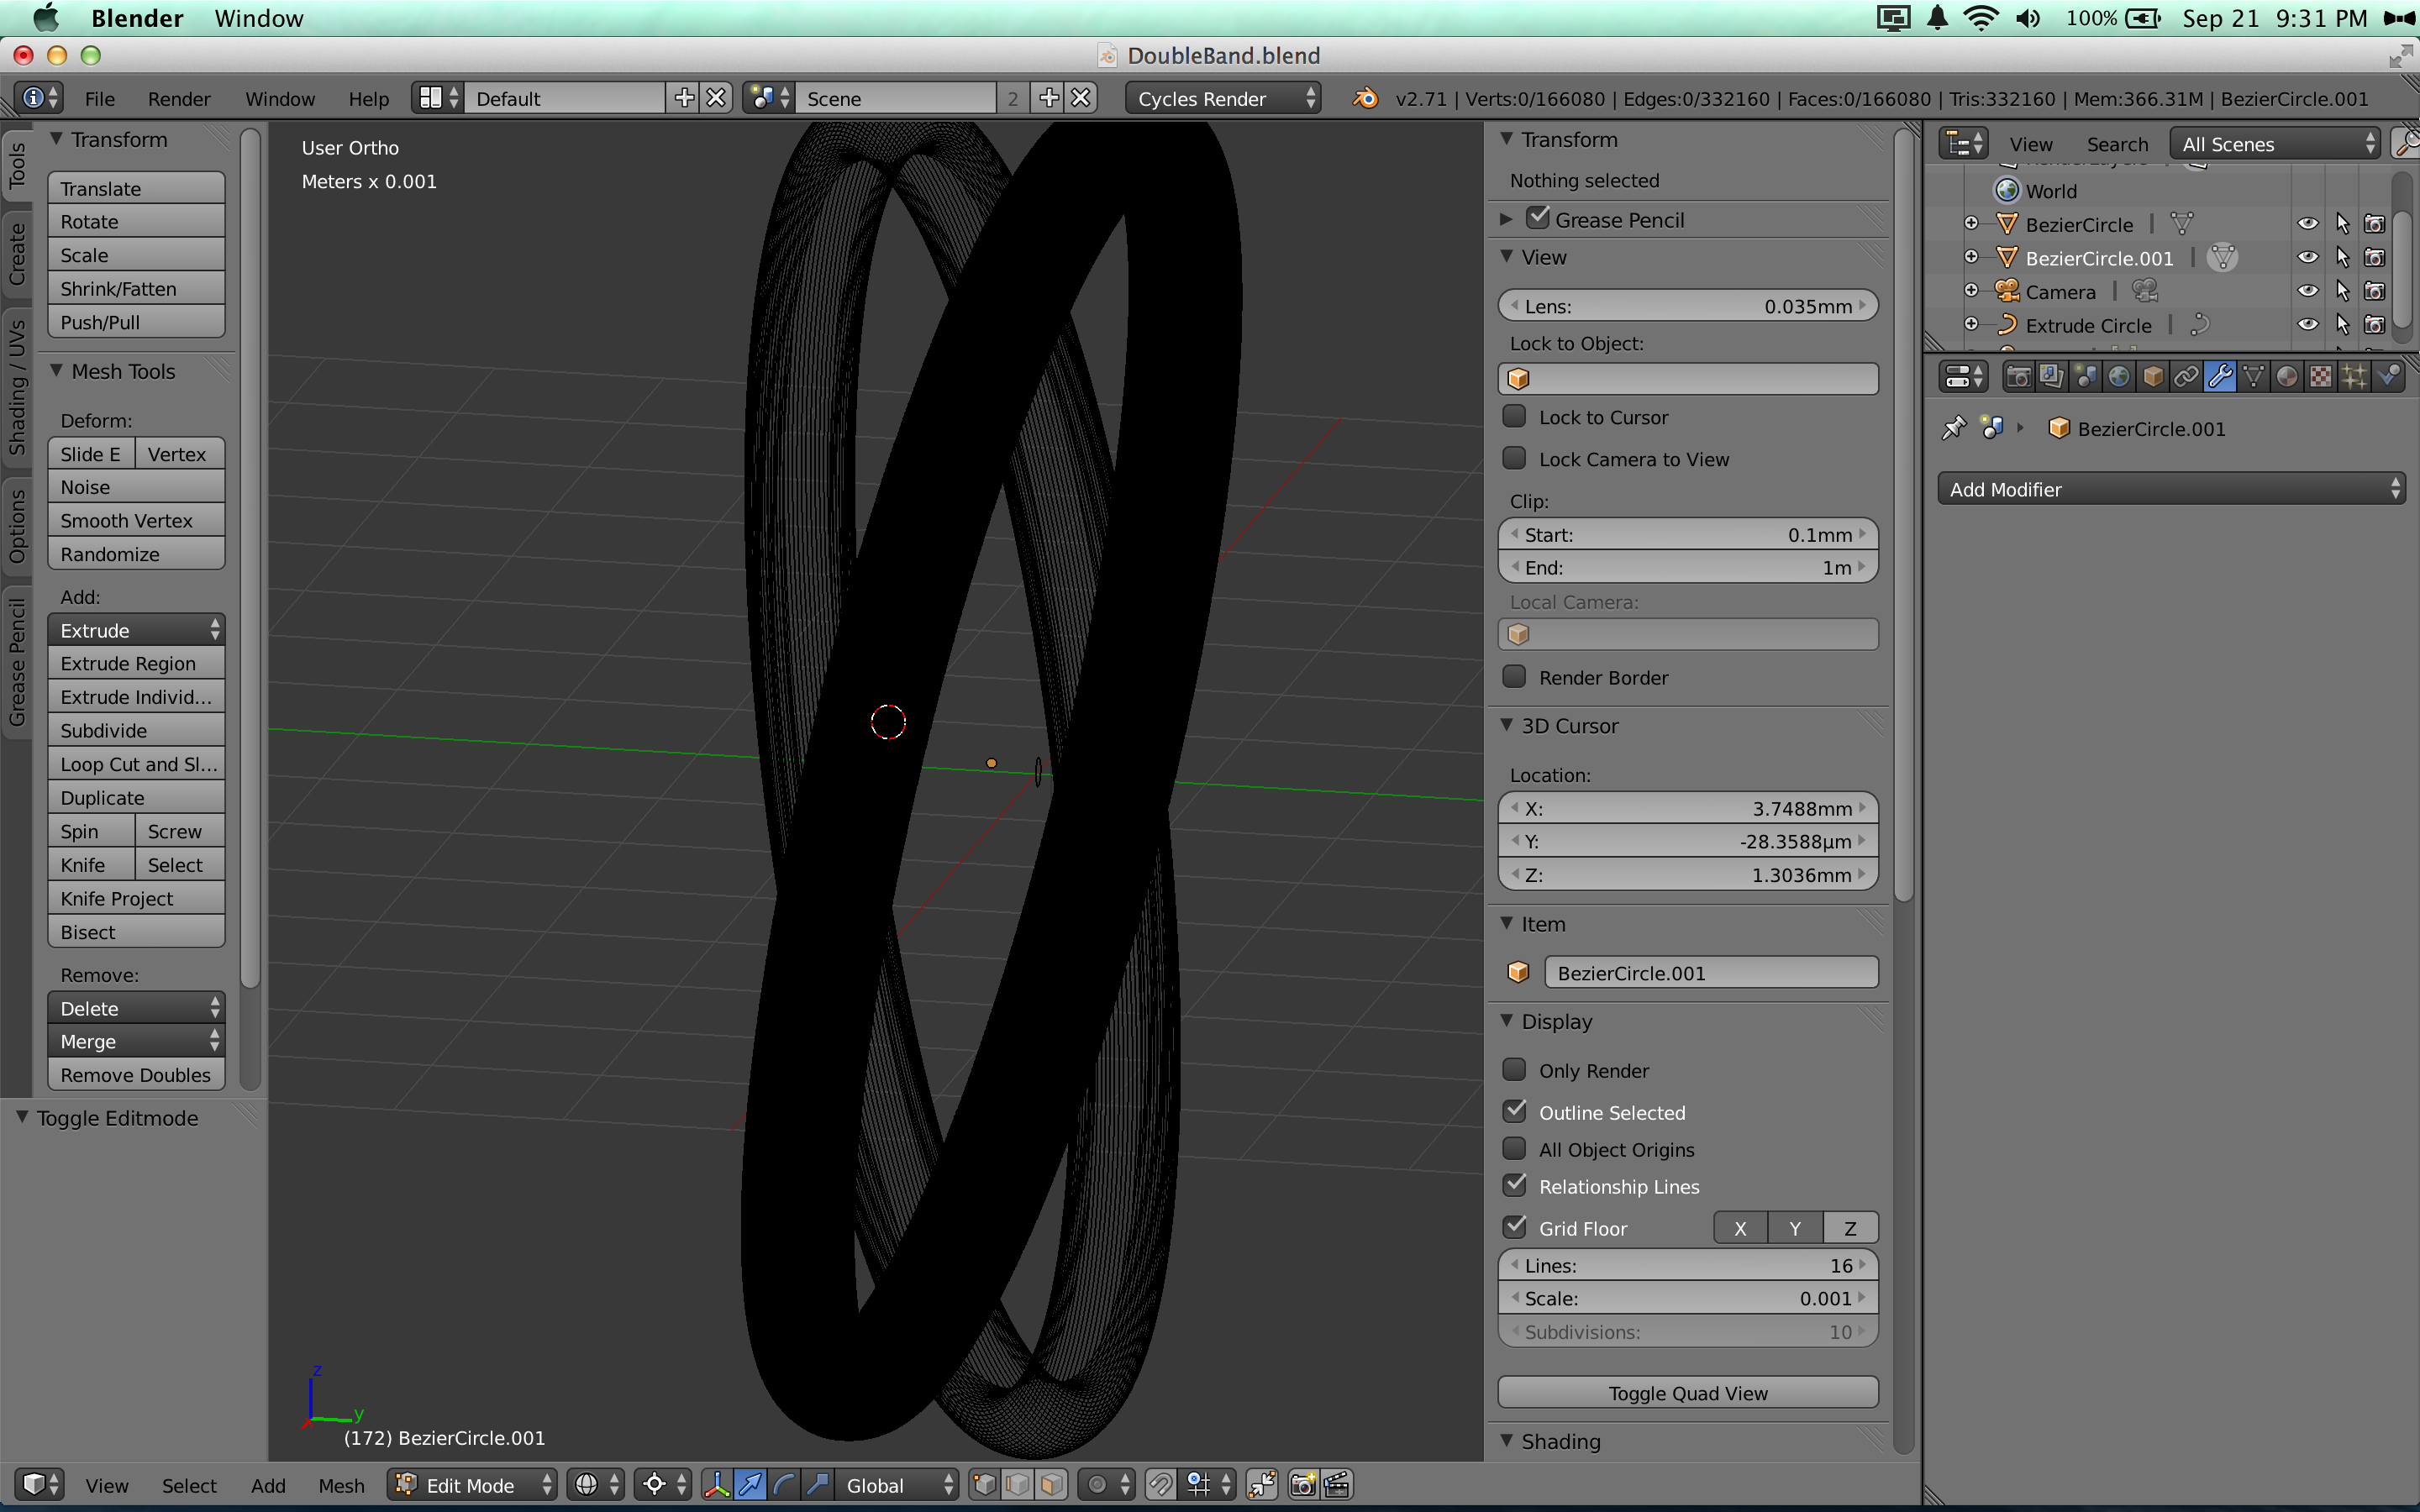
Task: Collapse the 3D Cursor panel
Action: (1507, 725)
